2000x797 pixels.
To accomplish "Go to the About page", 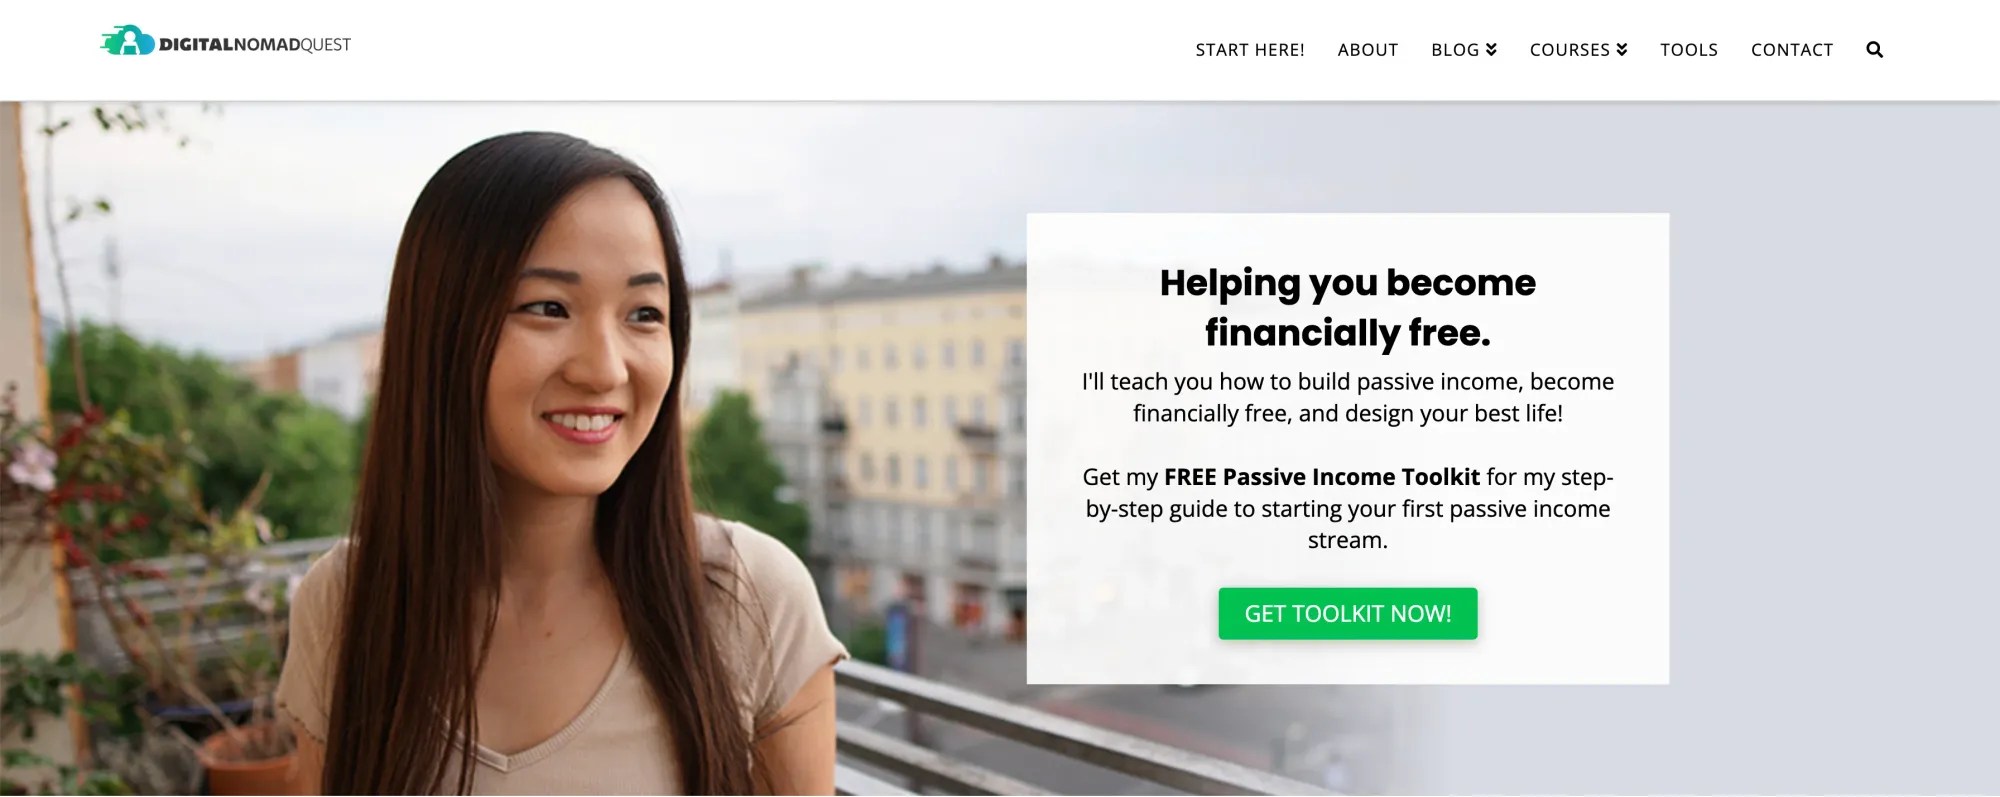I will click(x=1368, y=50).
